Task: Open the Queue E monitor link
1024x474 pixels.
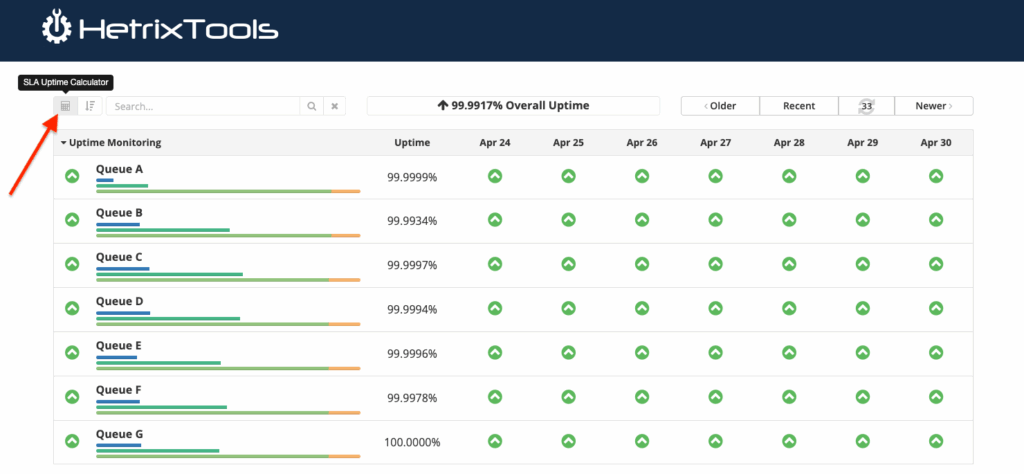Action: click(118, 345)
